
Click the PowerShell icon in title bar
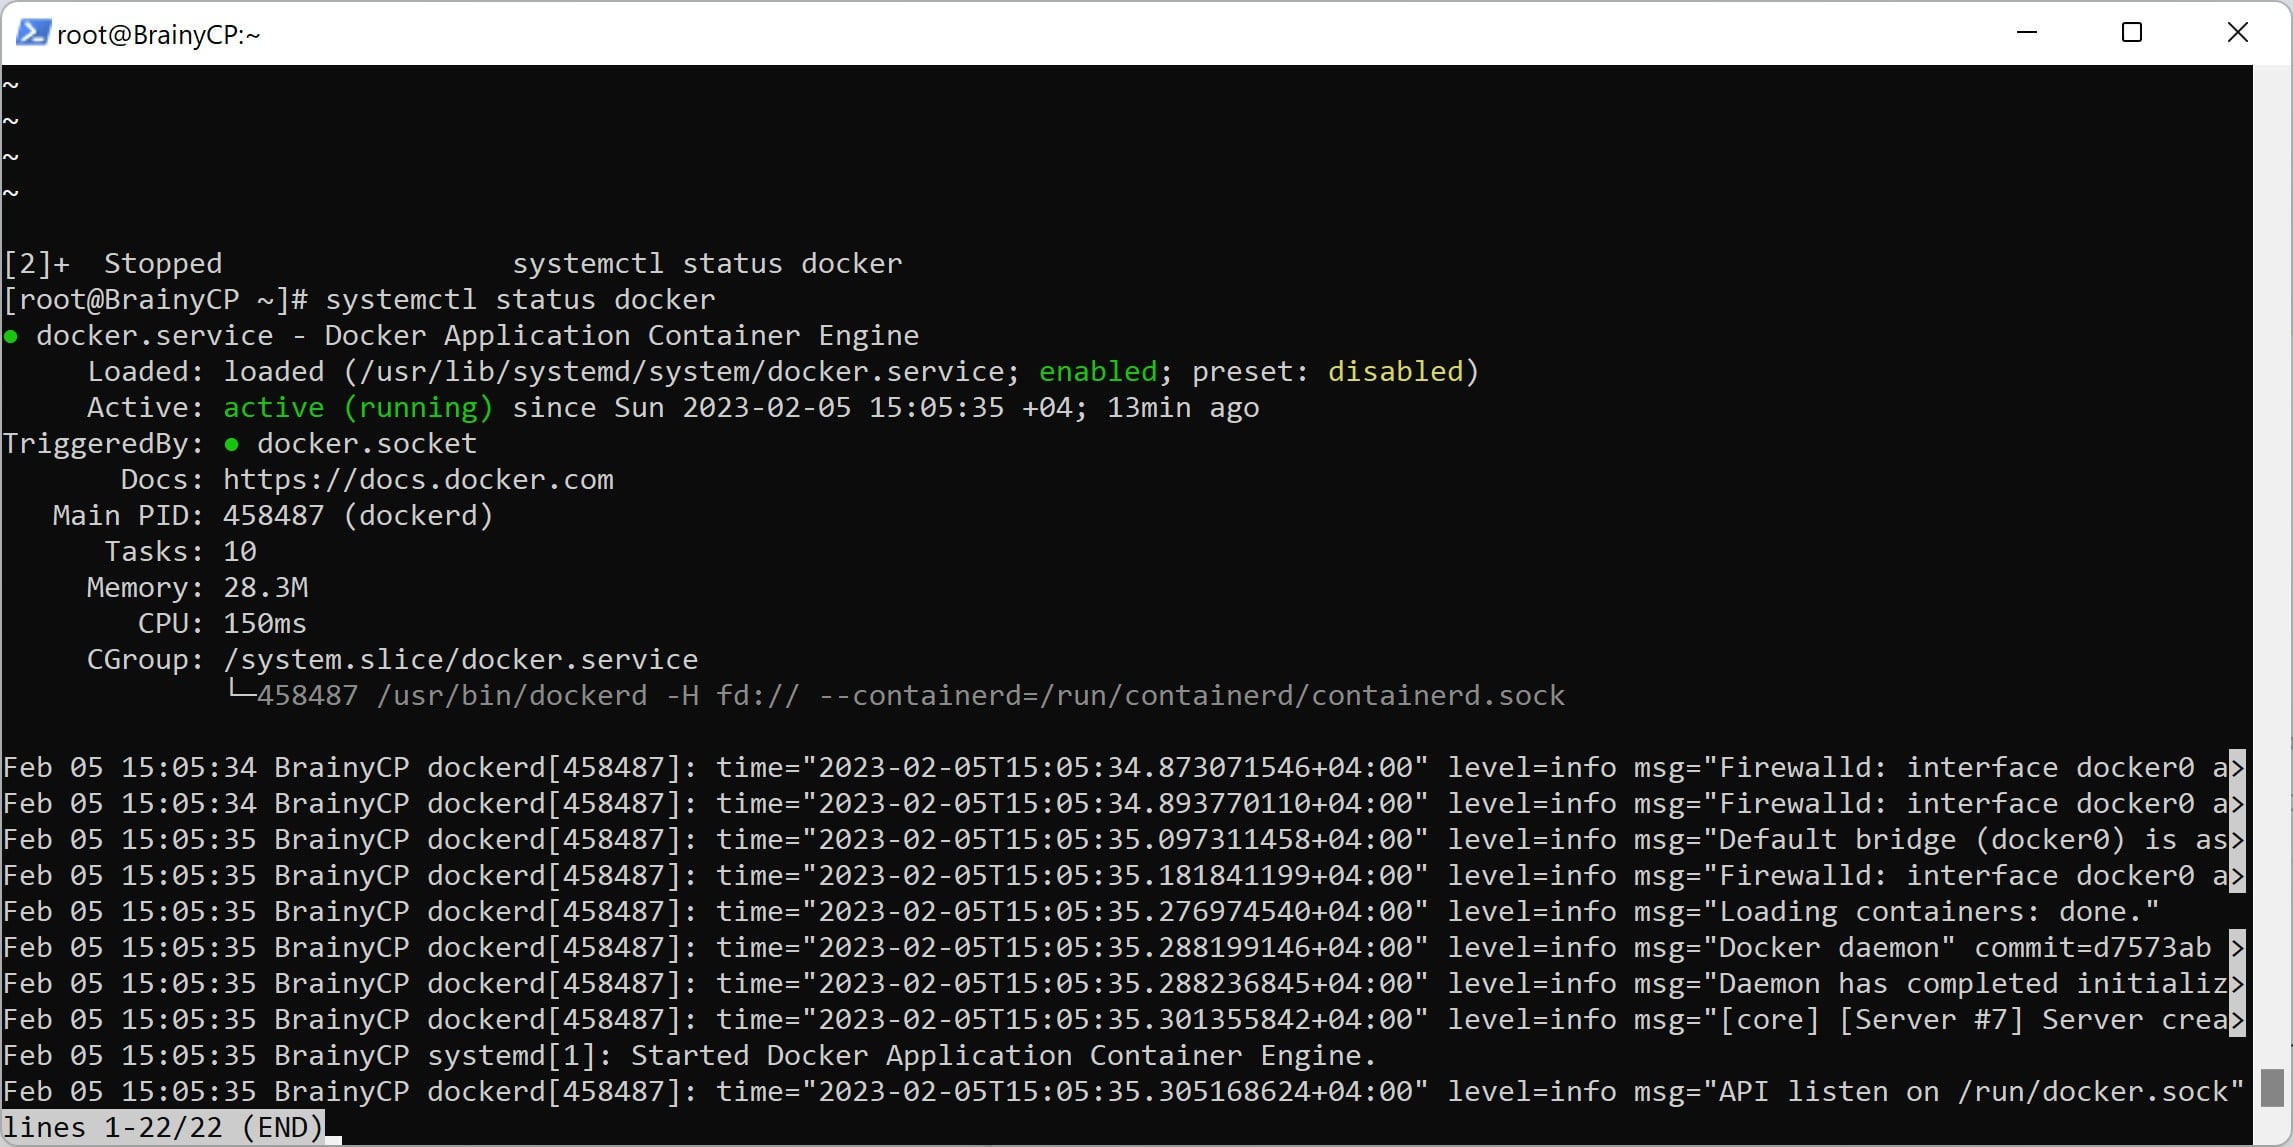(x=32, y=33)
